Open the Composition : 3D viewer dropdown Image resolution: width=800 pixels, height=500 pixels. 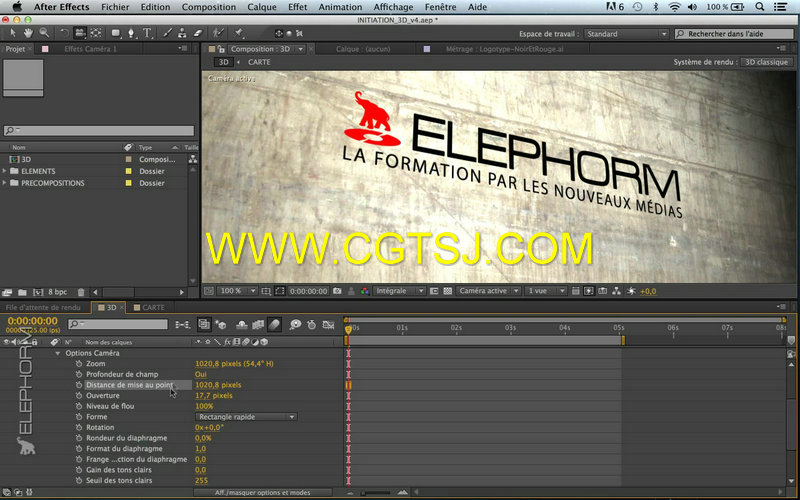pyautogui.click(x=301, y=49)
